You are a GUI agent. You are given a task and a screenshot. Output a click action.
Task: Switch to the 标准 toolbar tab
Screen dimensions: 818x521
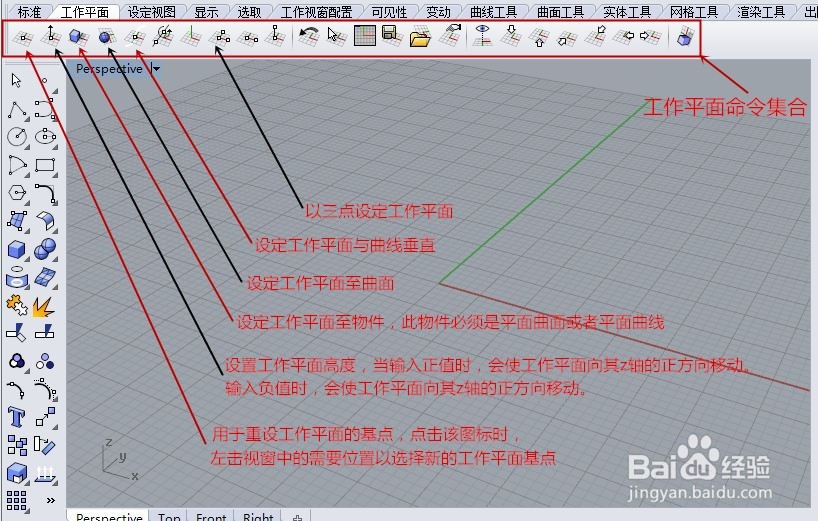pyautogui.click(x=29, y=11)
